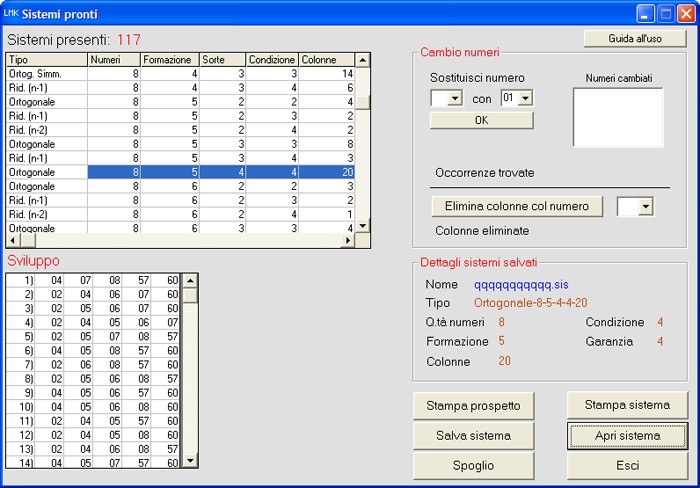This screenshot has height=488, width=700.
Task: Click Sistemi presenti count 117
Action: click(x=129, y=40)
